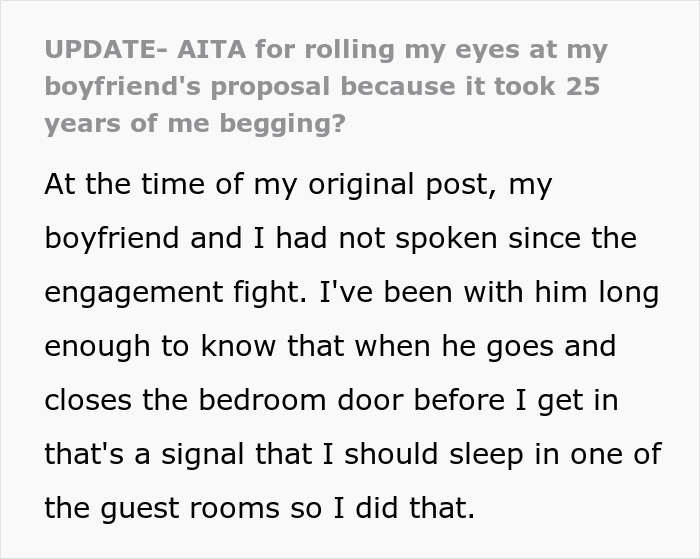Click the post body paragraph's first line
Viewport: 700px width, 559px height.
[298, 186]
